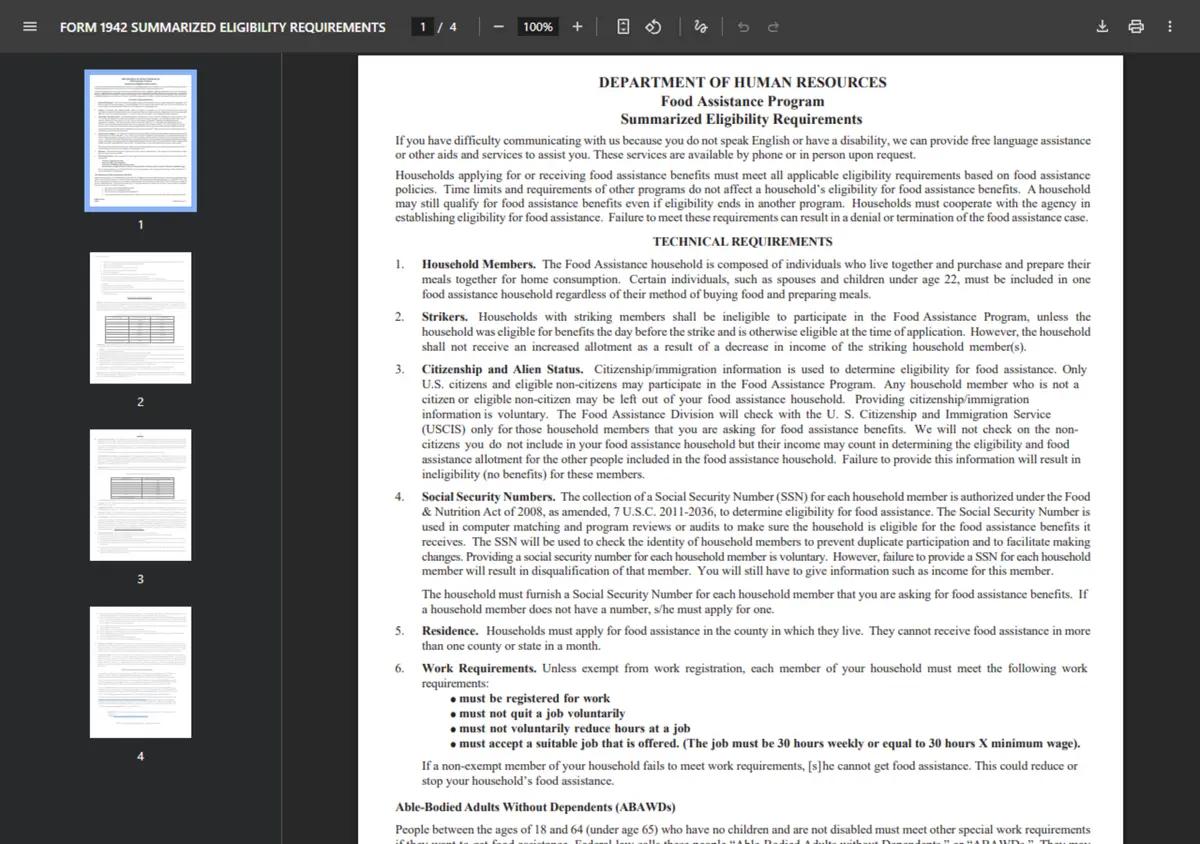1200x844 pixels.
Task: Click the 100% zoom level field
Action: coord(538,27)
